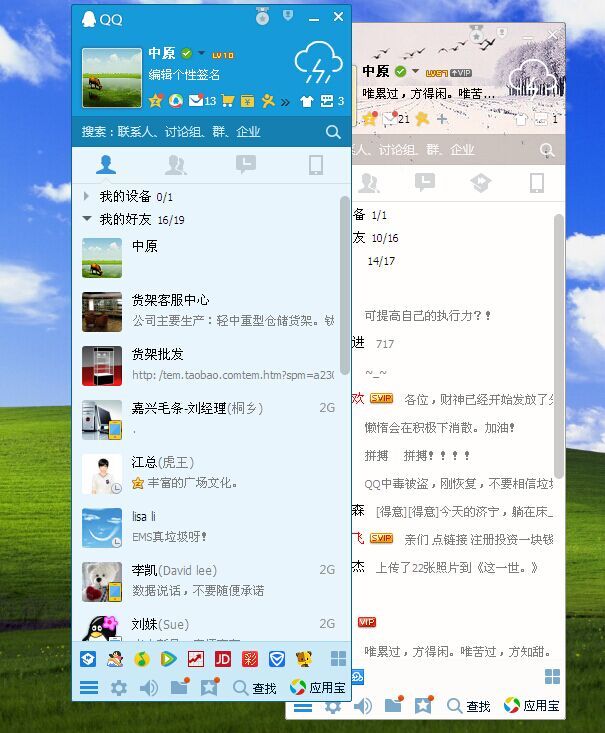Expand the 我的设备 group
The width and height of the screenshot is (605, 733).
click(x=88, y=197)
